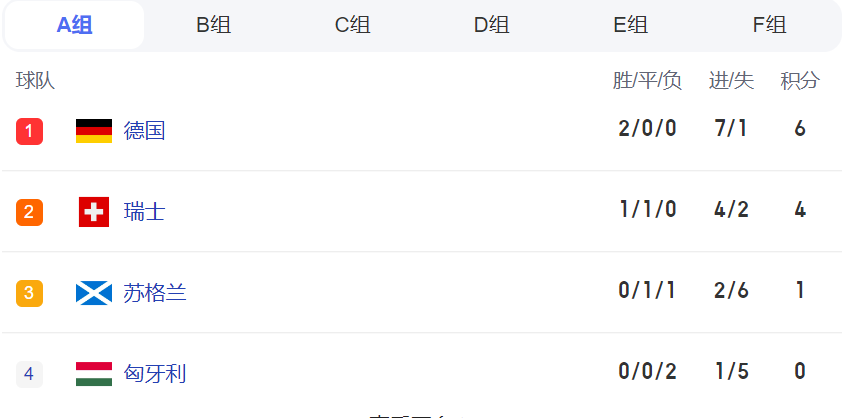Click the 积分 column header

(x=800, y=81)
